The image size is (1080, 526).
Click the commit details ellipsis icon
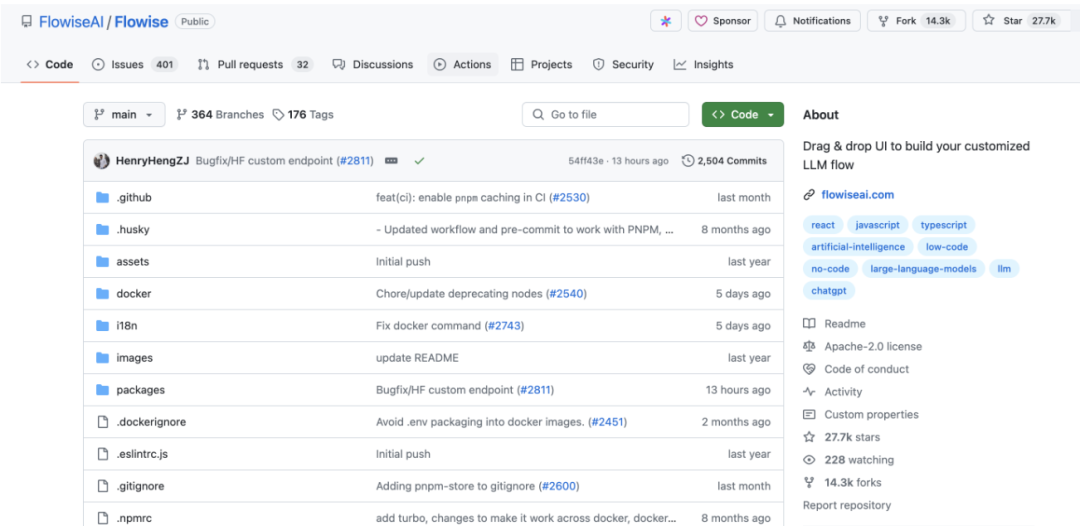[391, 161]
